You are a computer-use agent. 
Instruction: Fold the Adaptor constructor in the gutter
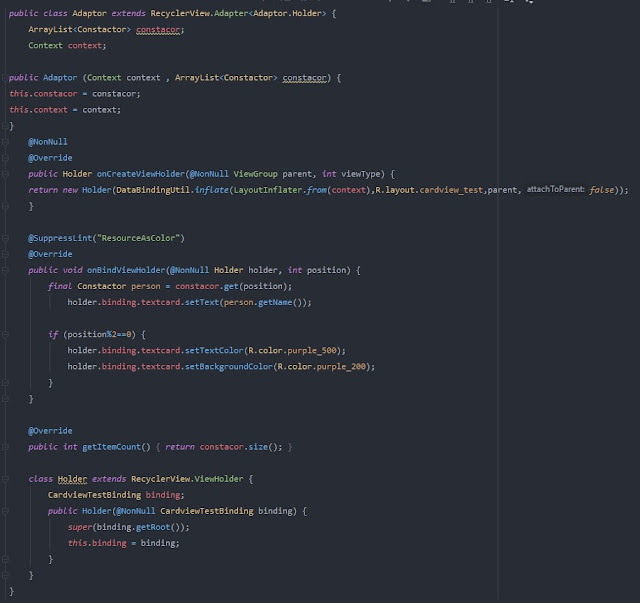point(4,77)
